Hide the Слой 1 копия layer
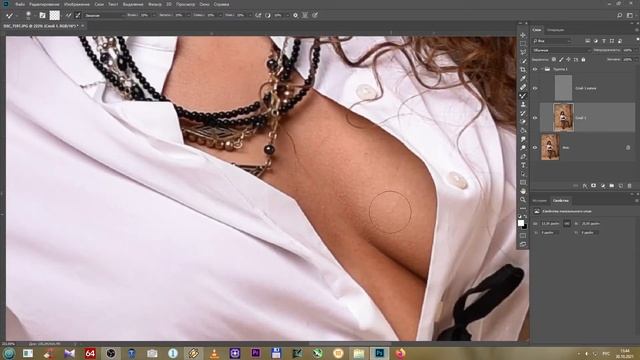The height and width of the screenshot is (360, 640). pos(535,88)
